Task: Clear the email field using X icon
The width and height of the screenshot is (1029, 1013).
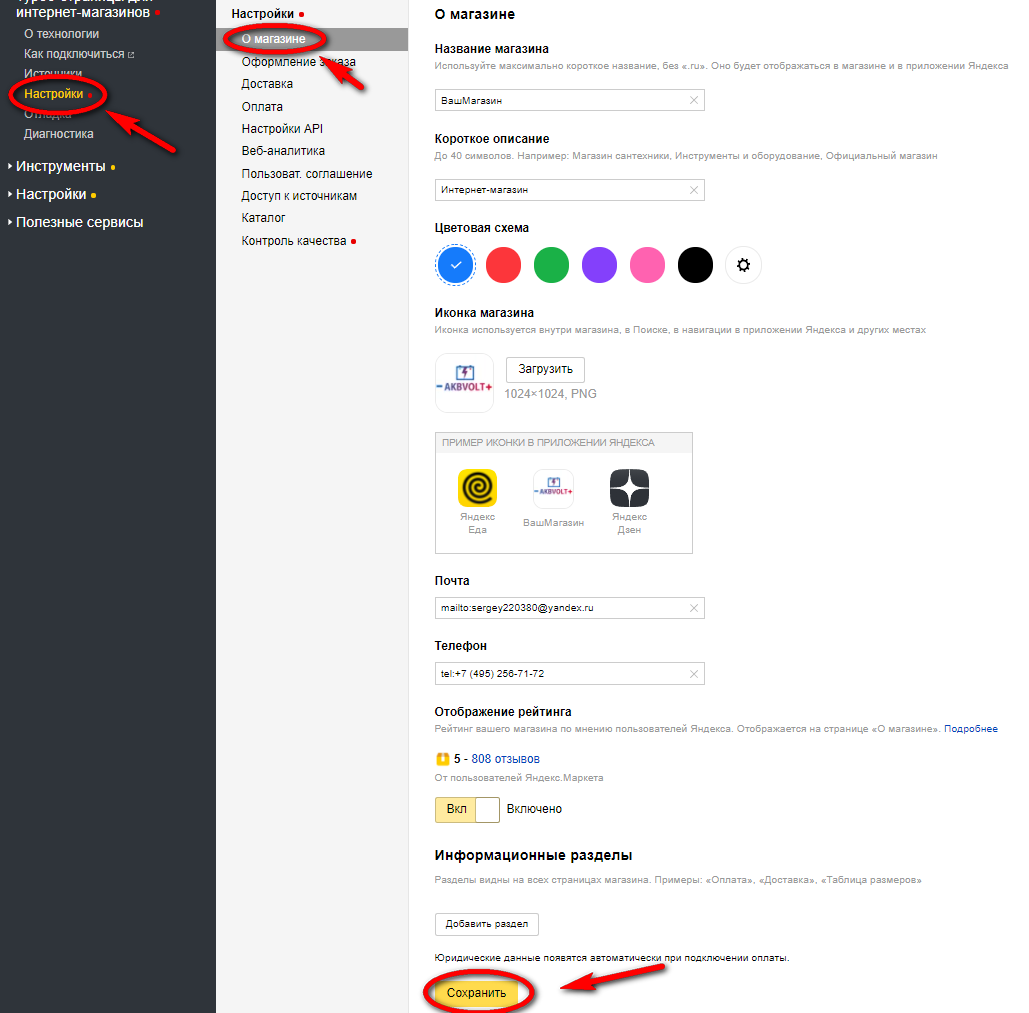Action: point(694,608)
